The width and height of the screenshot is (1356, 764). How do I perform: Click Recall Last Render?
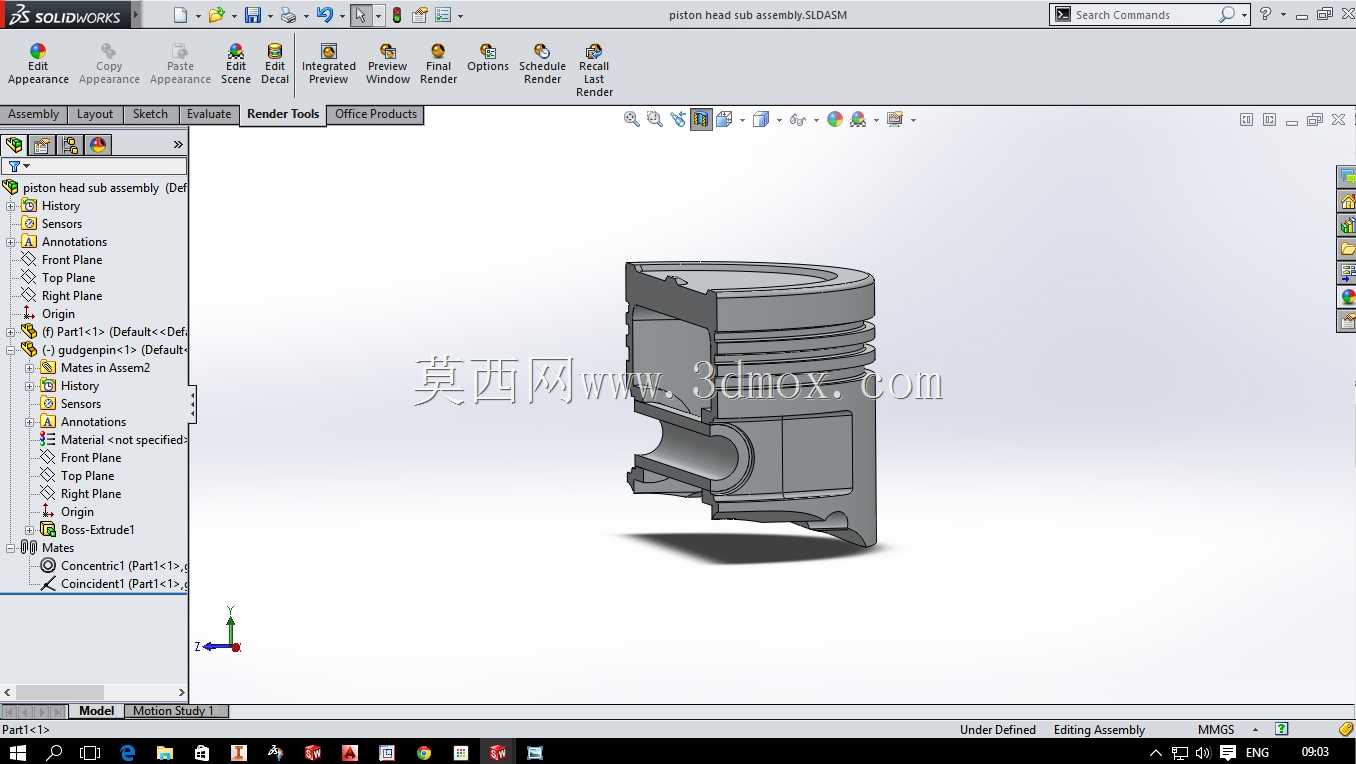594,70
